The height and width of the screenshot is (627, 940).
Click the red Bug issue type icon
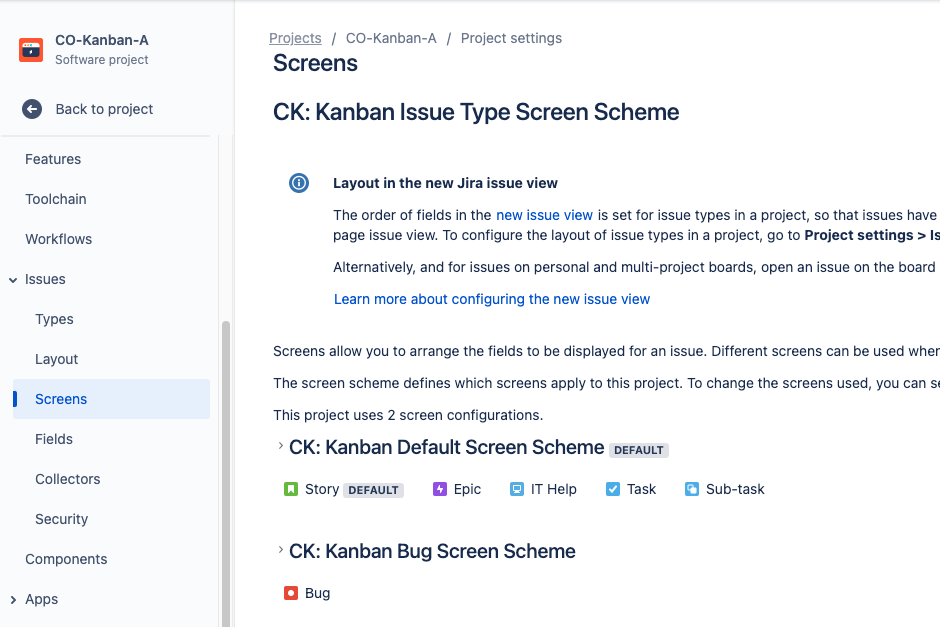(x=291, y=593)
